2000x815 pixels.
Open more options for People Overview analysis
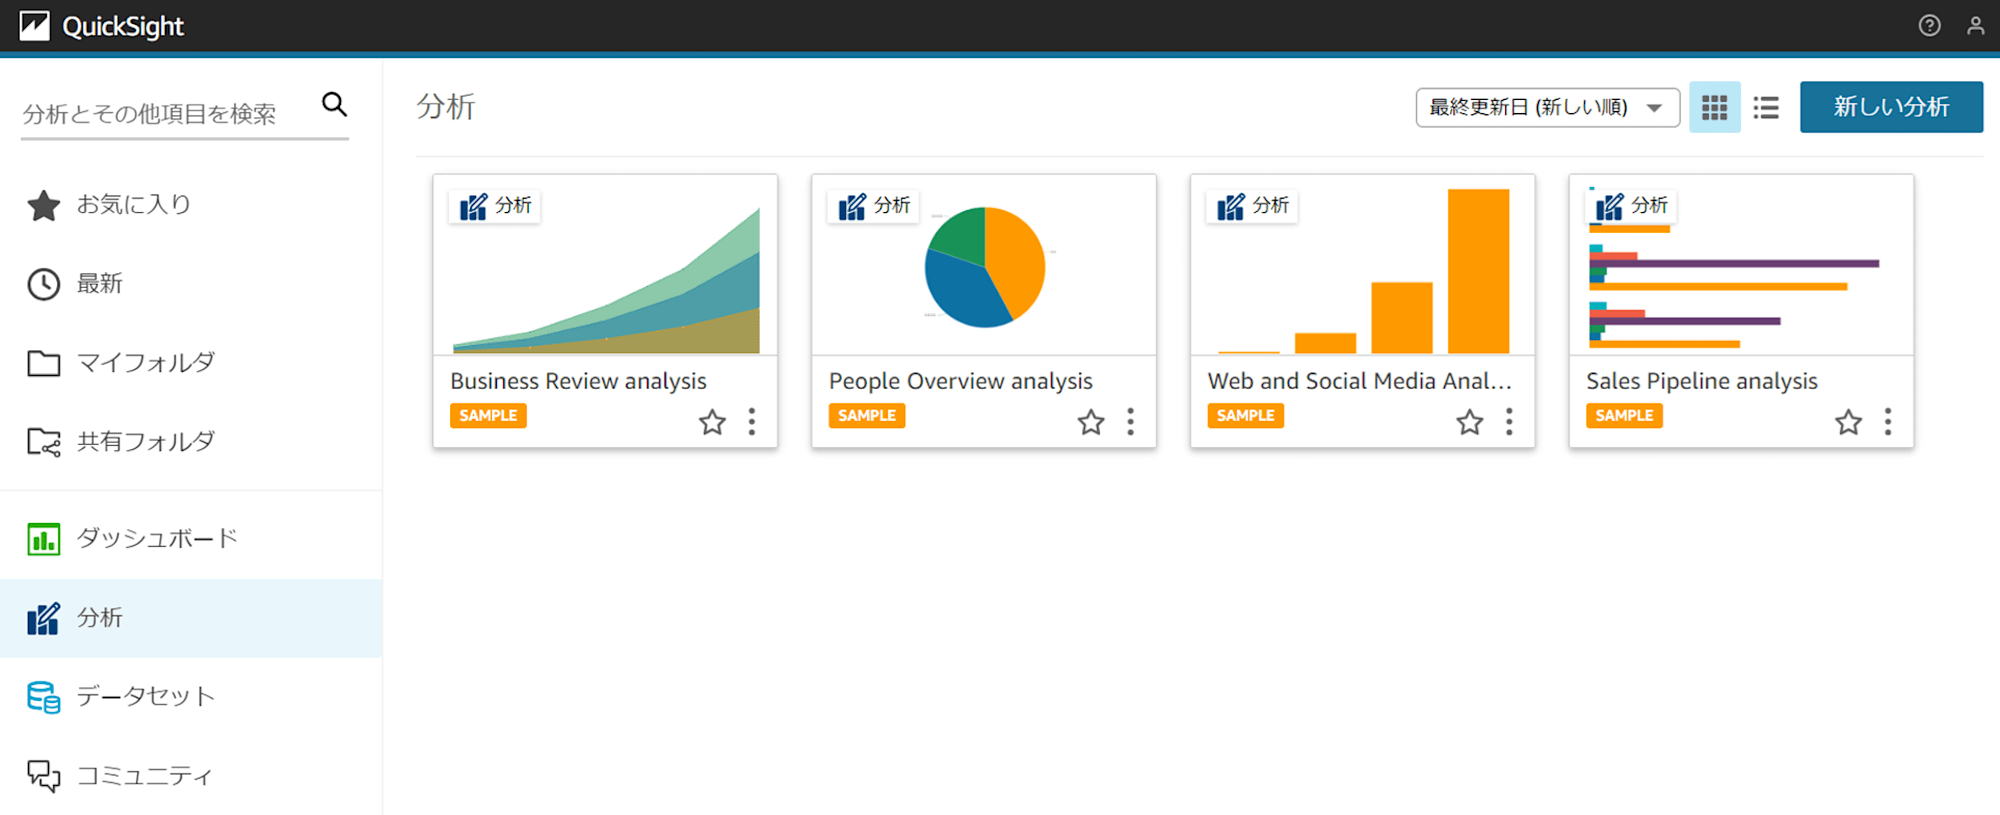point(1131,422)
